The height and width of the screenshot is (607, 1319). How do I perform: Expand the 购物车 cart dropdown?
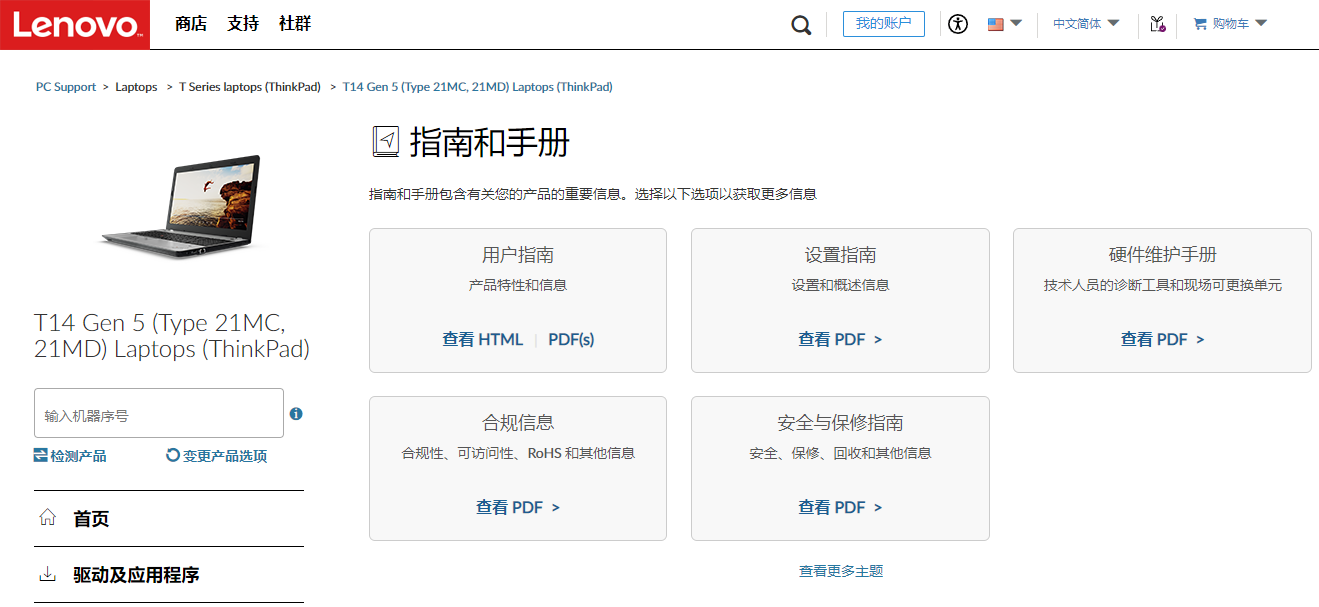coord(1260,23)
